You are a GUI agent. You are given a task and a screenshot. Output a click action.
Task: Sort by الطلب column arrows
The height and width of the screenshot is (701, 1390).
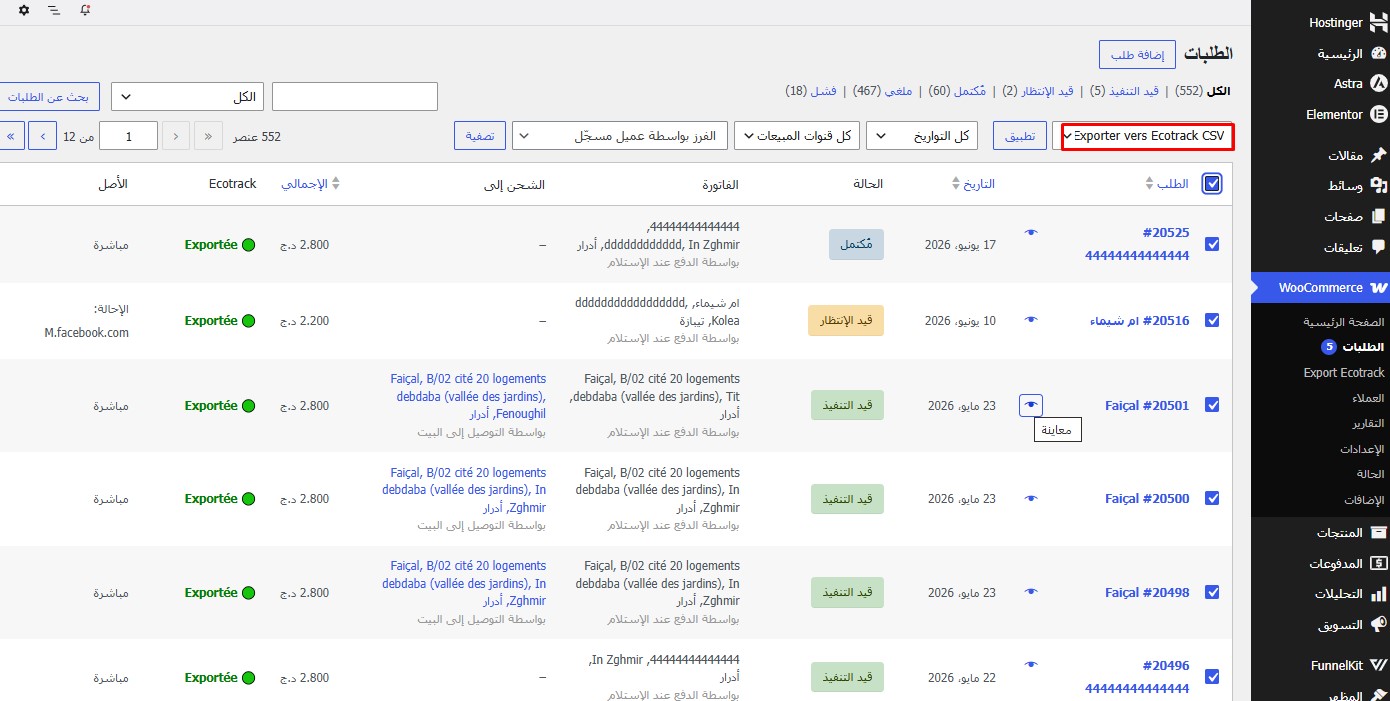pyautogui.click(x=1148, y=184)
